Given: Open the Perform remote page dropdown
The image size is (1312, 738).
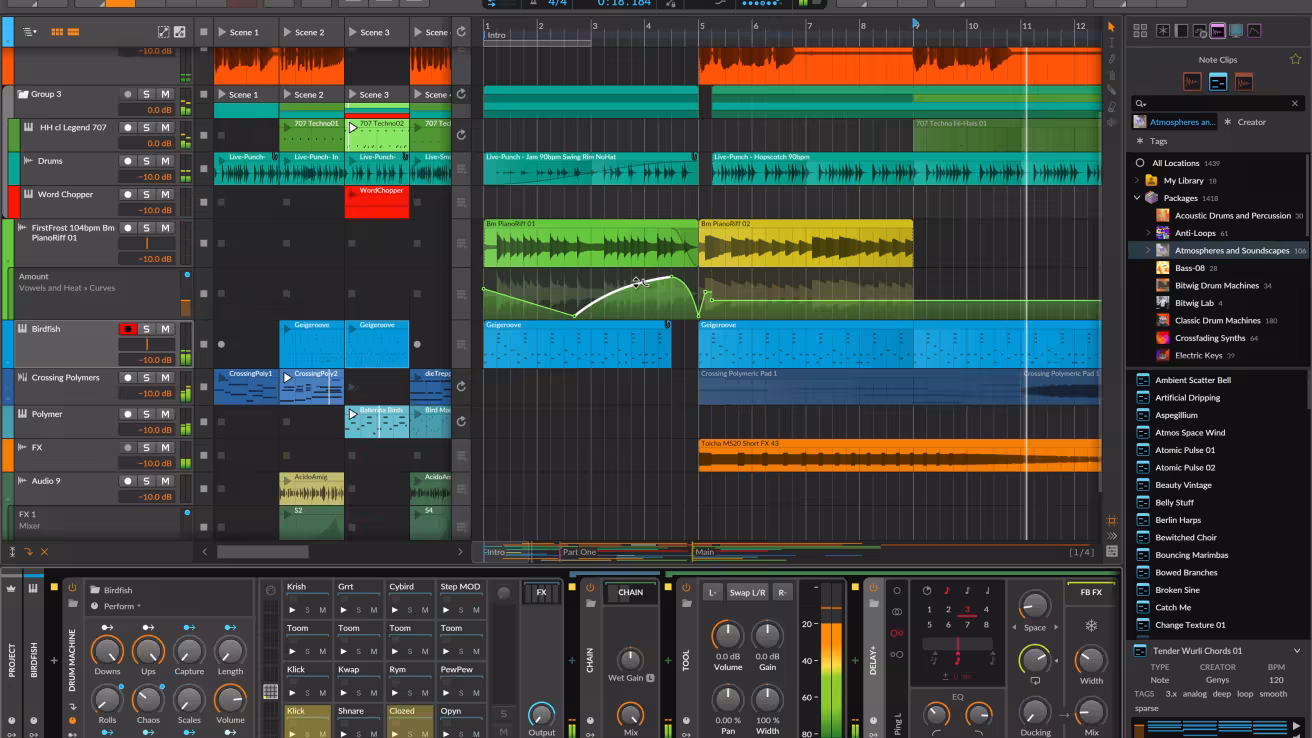Looking at the screenshot, I should click(122, 606).
